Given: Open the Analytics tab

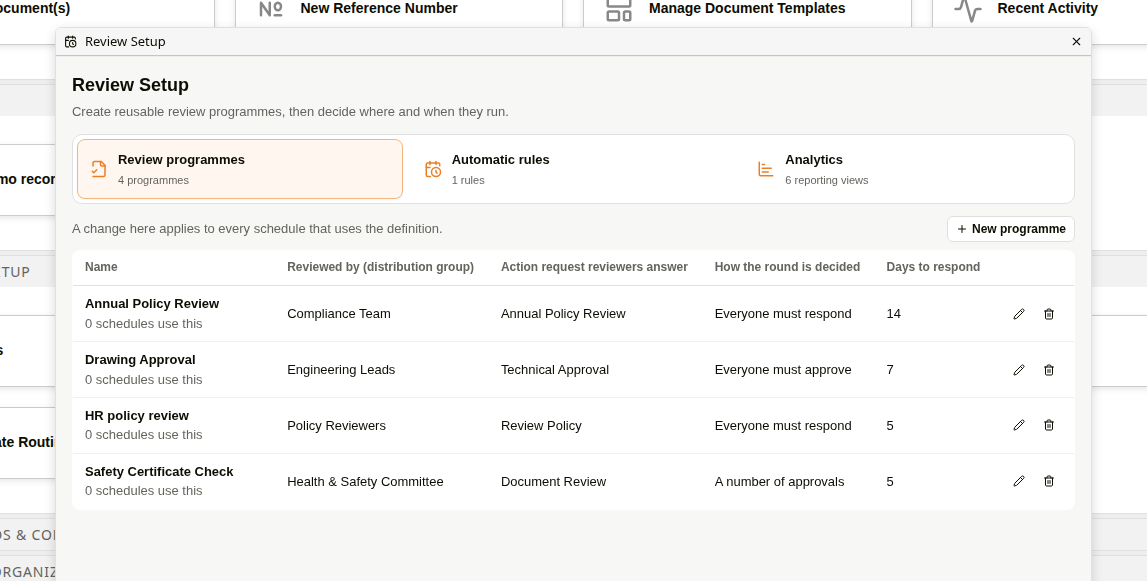Looking at the screenshot, I should pyautogui.click(x=907, y=169).
